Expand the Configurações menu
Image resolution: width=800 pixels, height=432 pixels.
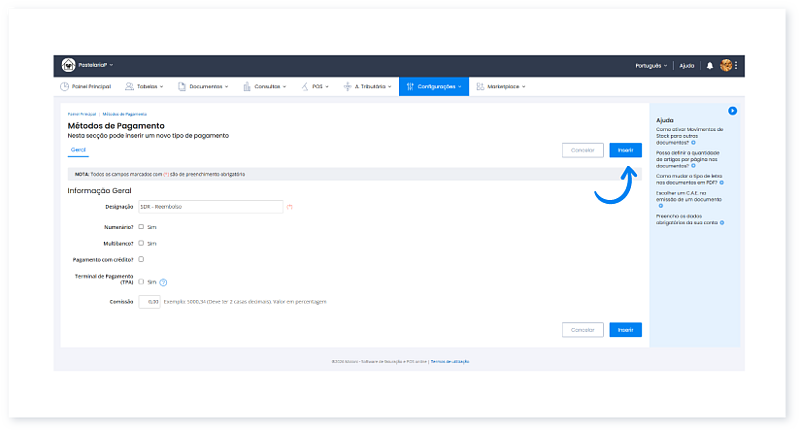[x=432, y=87]
